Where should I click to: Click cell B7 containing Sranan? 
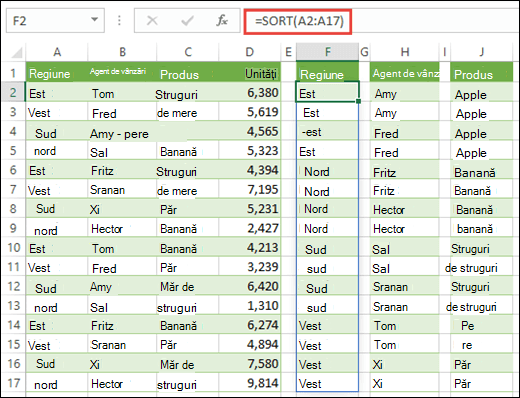[122, 189]
